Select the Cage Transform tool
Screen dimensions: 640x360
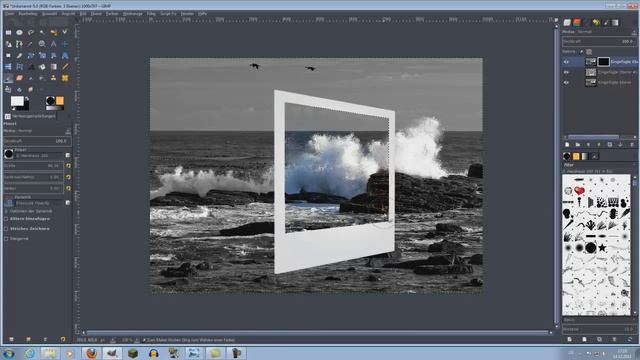[19, 67]
